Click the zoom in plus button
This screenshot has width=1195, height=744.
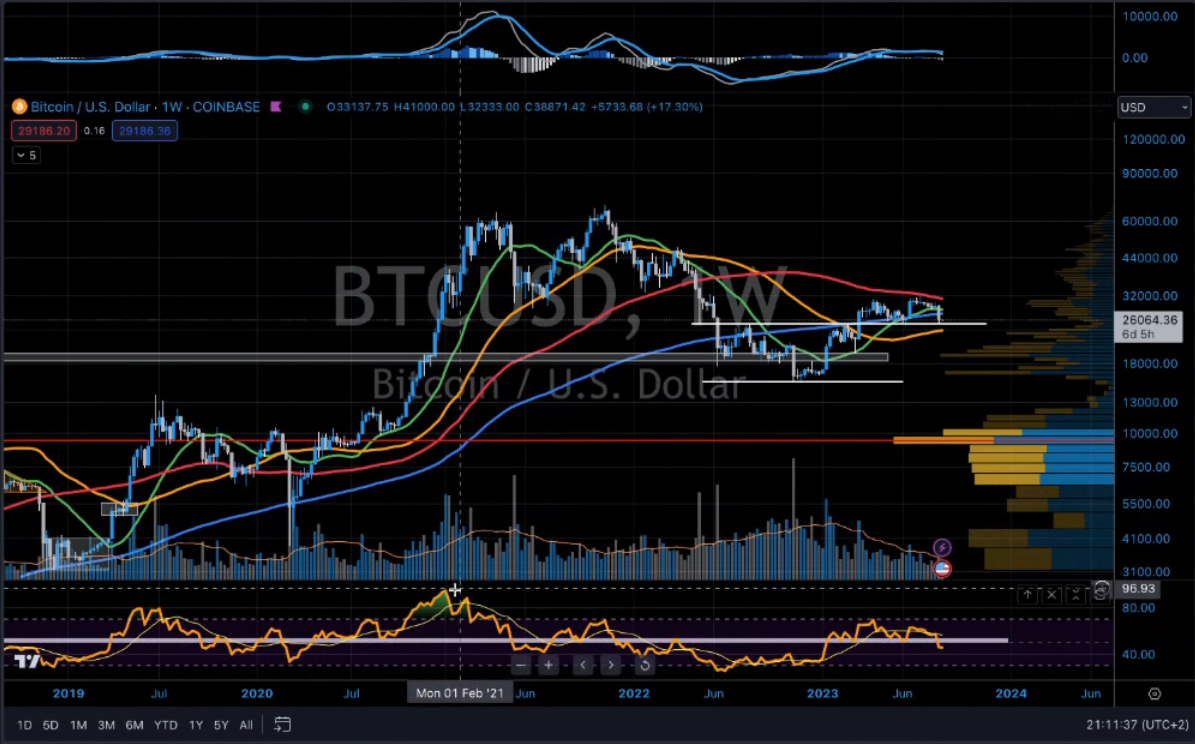548,665
